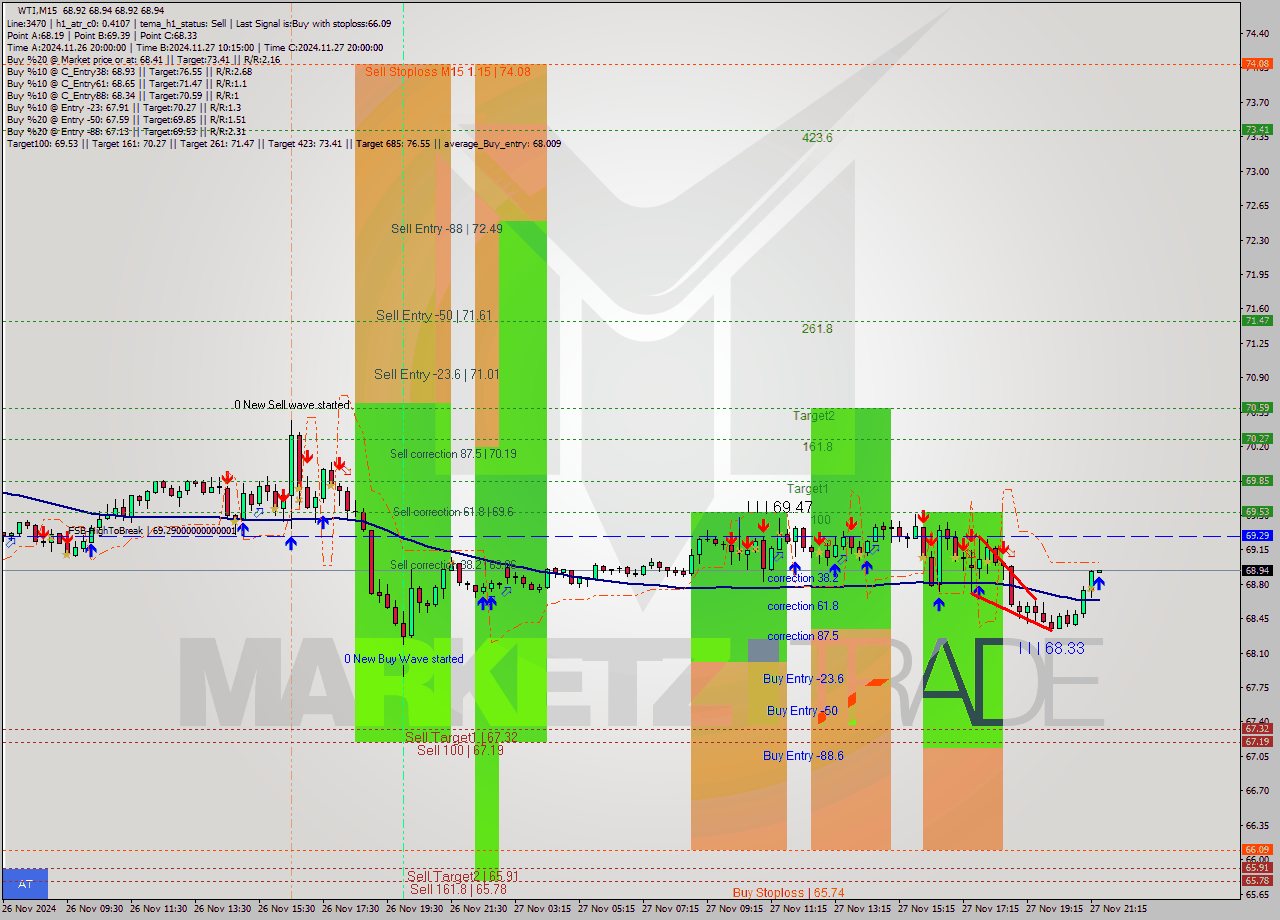This screenshot has height=920, width=1280.
Task: Select the green 261.8 Fibonacci label
Action: point(817,329)
